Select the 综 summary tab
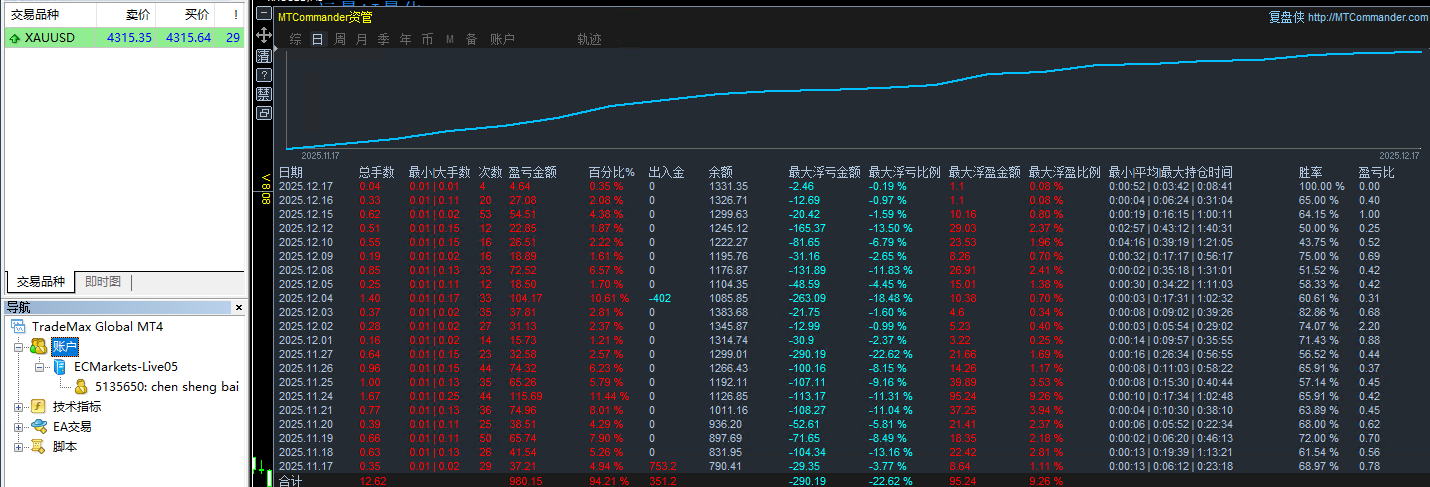Viewport: 1430px width, 487px height. [295, 39]
